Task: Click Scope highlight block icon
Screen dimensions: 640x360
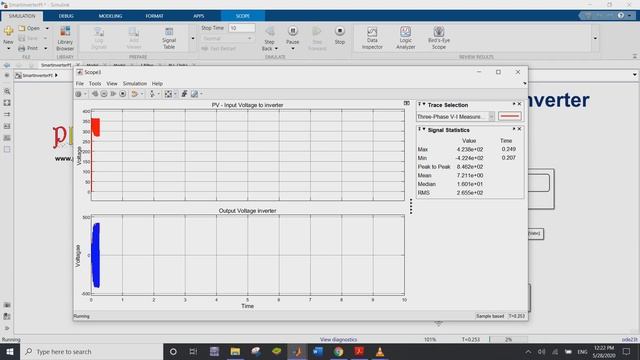Action: [134, 94]
